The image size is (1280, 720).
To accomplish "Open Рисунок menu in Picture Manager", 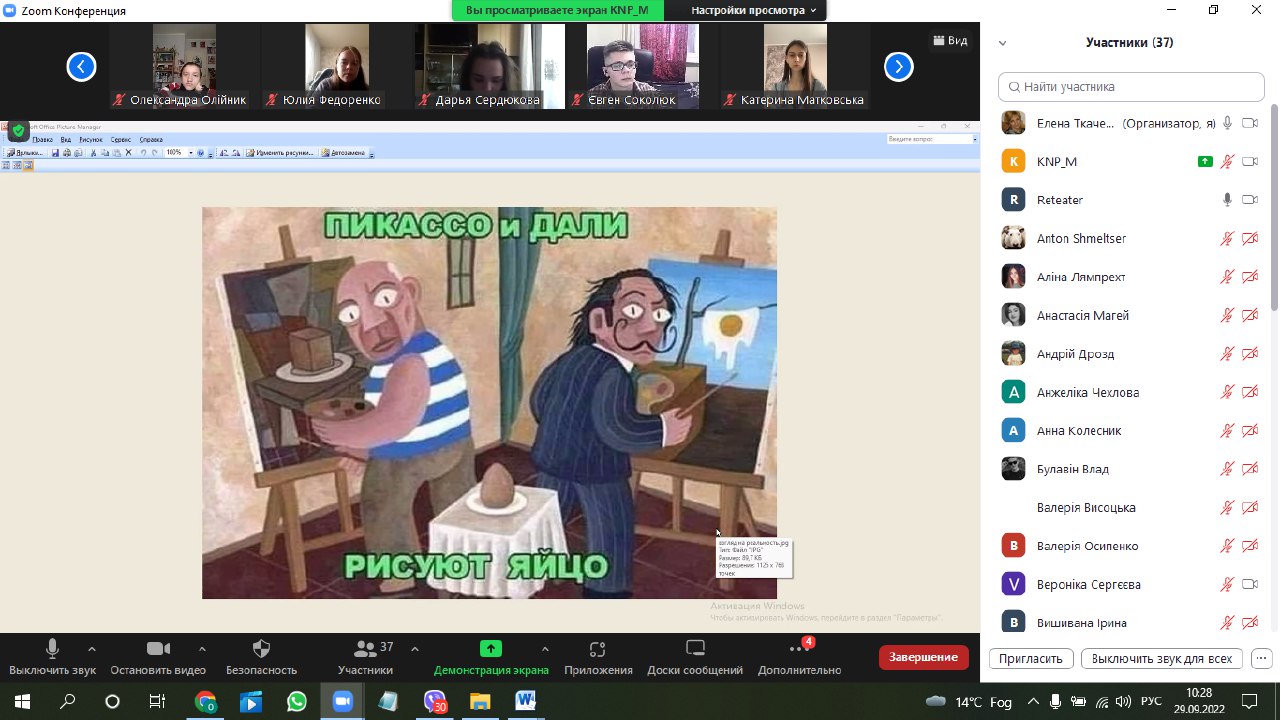I will (91, 140).
